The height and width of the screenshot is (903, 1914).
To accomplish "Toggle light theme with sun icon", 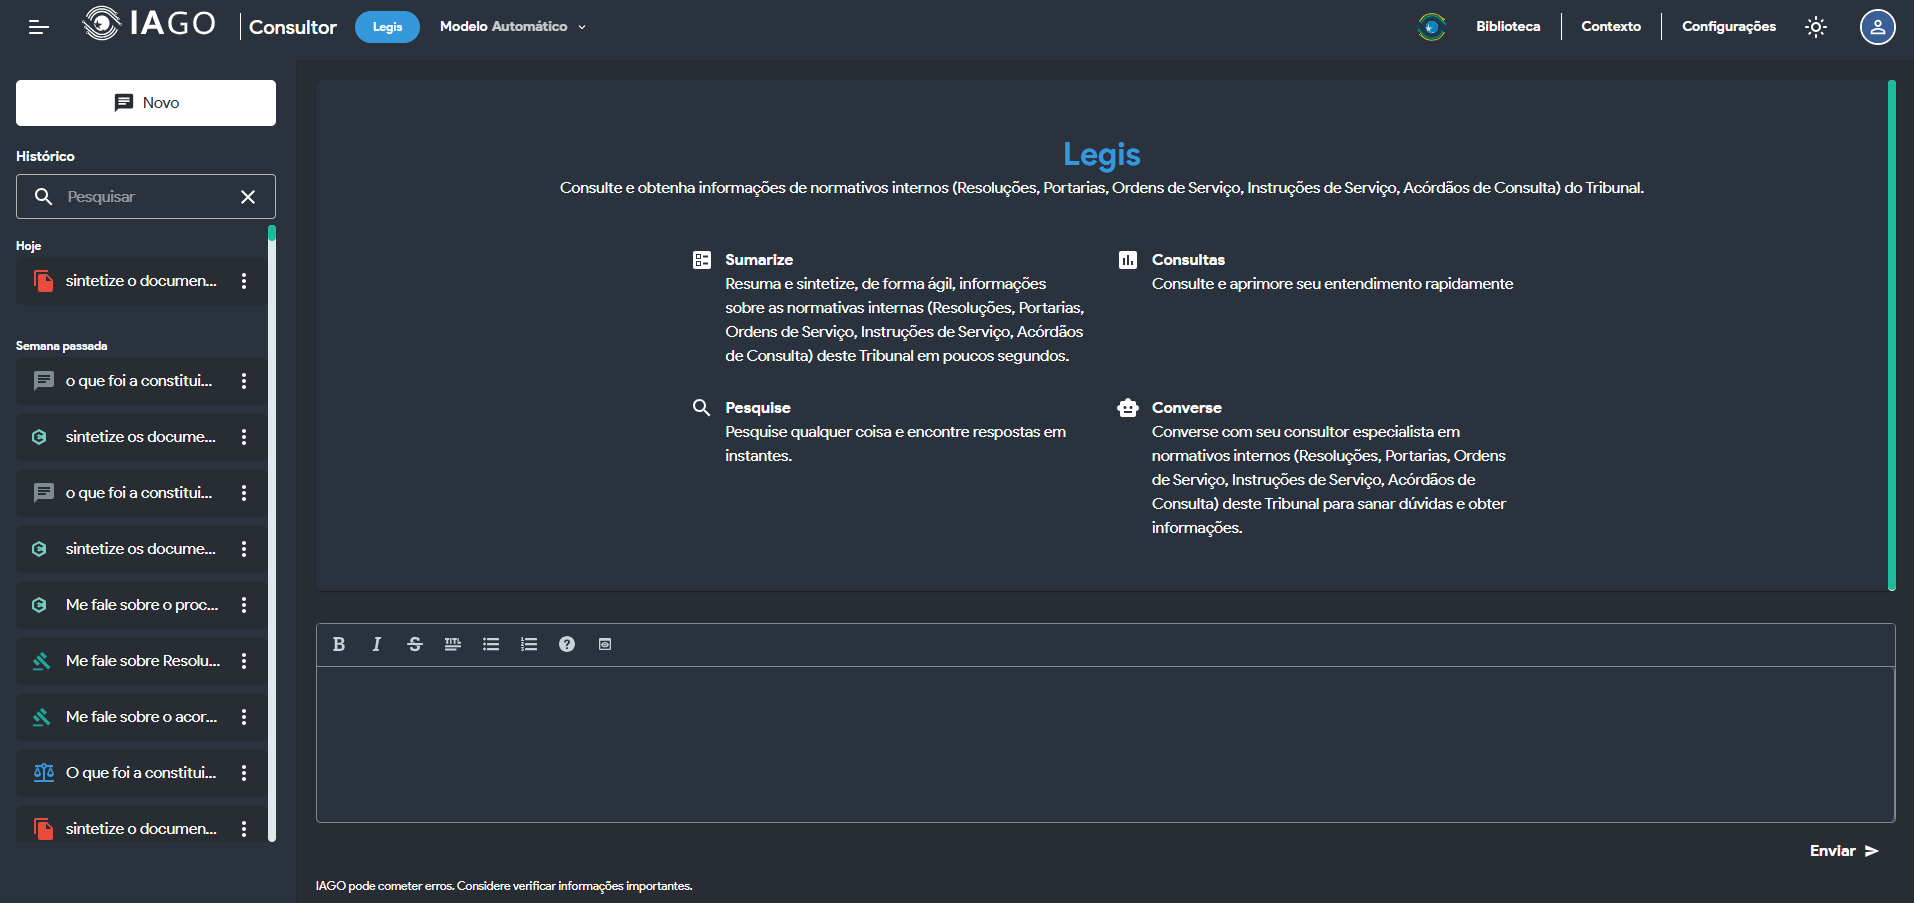I will tap(1816, 27).
